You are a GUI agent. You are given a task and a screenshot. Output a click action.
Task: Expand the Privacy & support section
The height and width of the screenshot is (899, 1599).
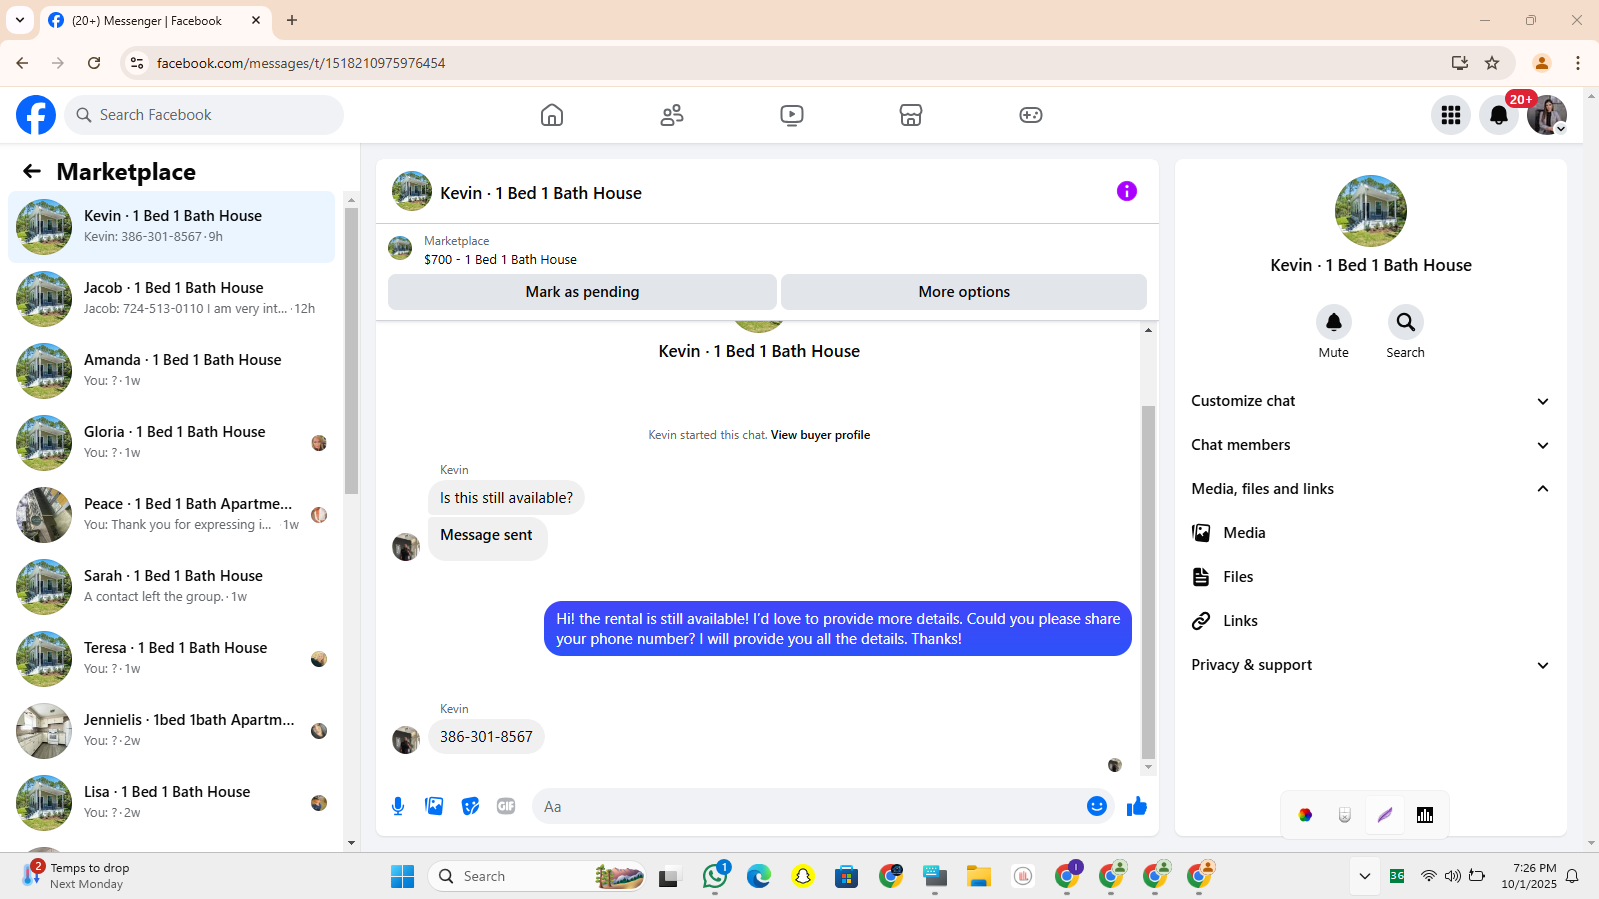pyautogui.click(x=1371, y=665)
